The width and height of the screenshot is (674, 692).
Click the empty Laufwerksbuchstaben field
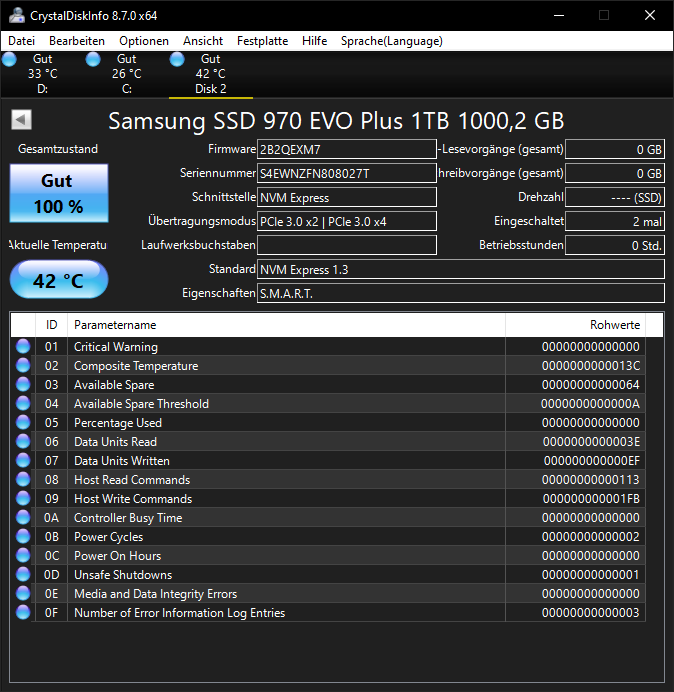pos(347,245)
